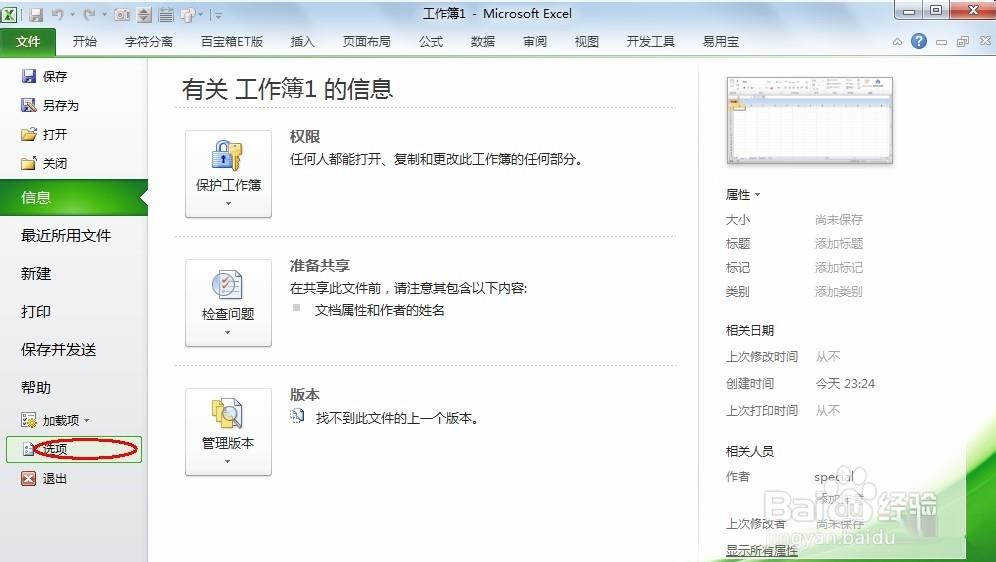Switch to the 审阅 ribbon tab

coord(535,42)
